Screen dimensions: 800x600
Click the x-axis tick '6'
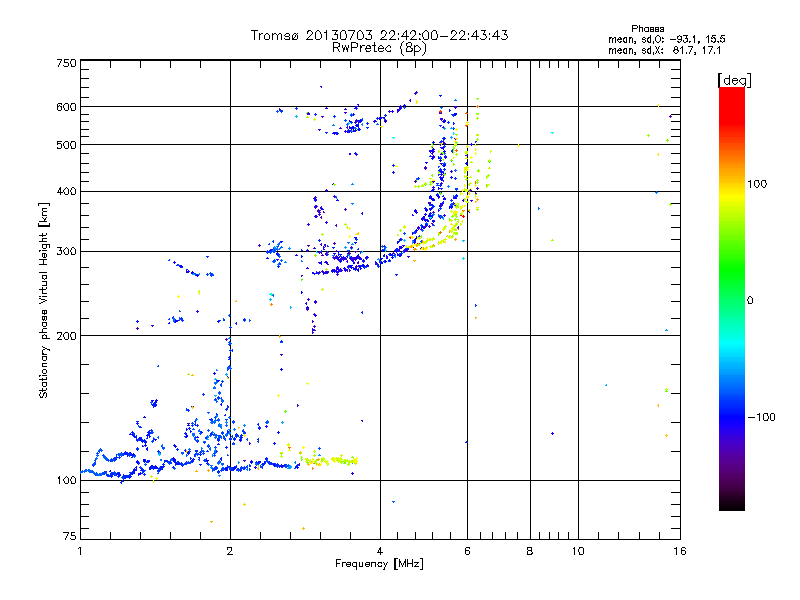pyautogui.click(x=467, y=551)
